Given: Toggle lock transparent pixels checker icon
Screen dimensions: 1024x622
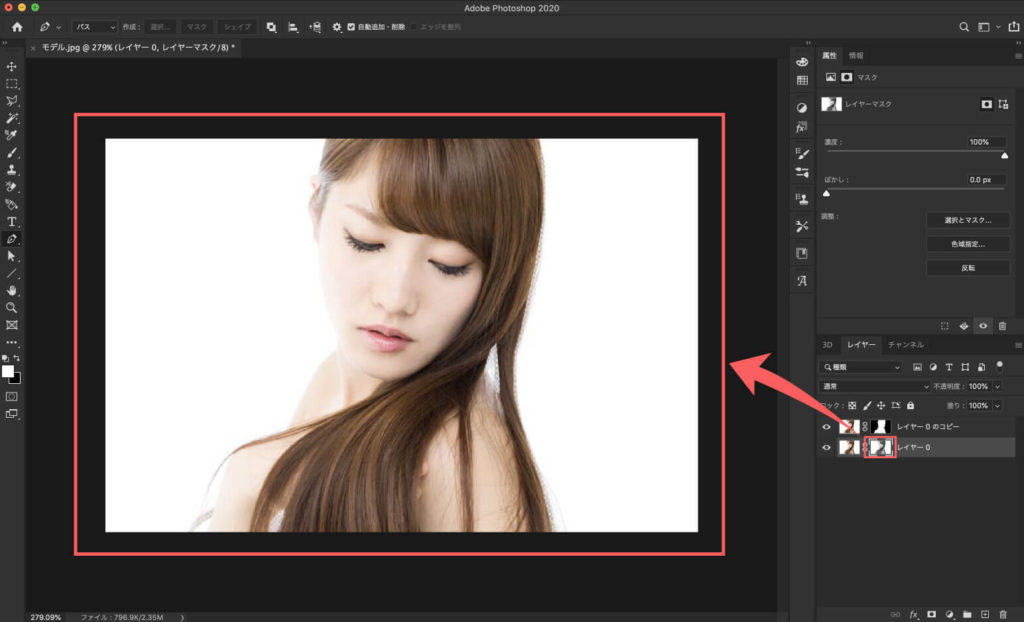Looking at the screenshot, I should coord(852,406).
